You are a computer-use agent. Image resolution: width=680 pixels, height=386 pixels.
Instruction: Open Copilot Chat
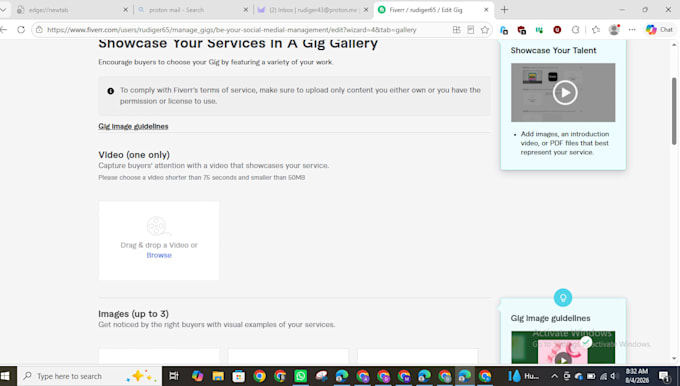[659, 29]
